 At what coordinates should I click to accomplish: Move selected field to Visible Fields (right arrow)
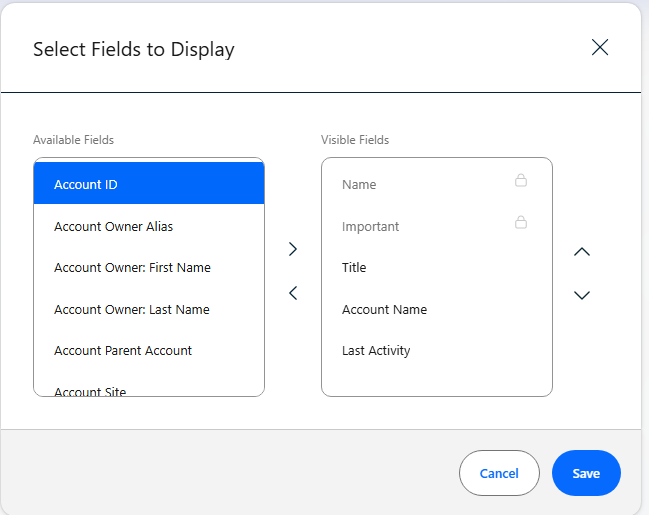click(x=293, y=249)
